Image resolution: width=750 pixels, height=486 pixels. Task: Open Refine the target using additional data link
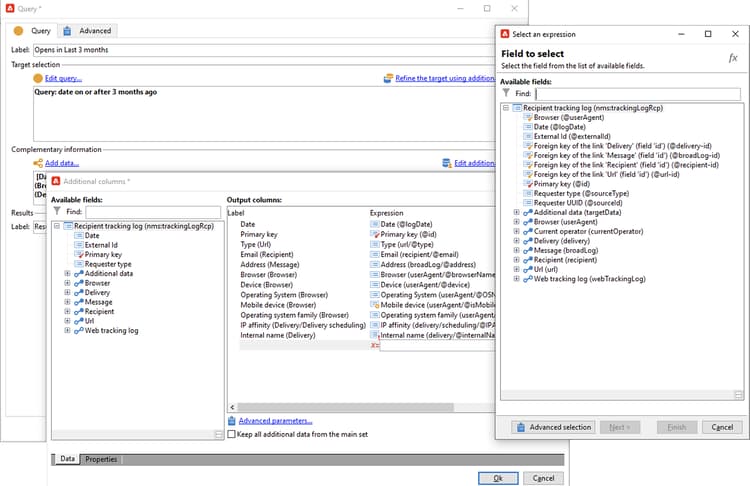(444, 78)
